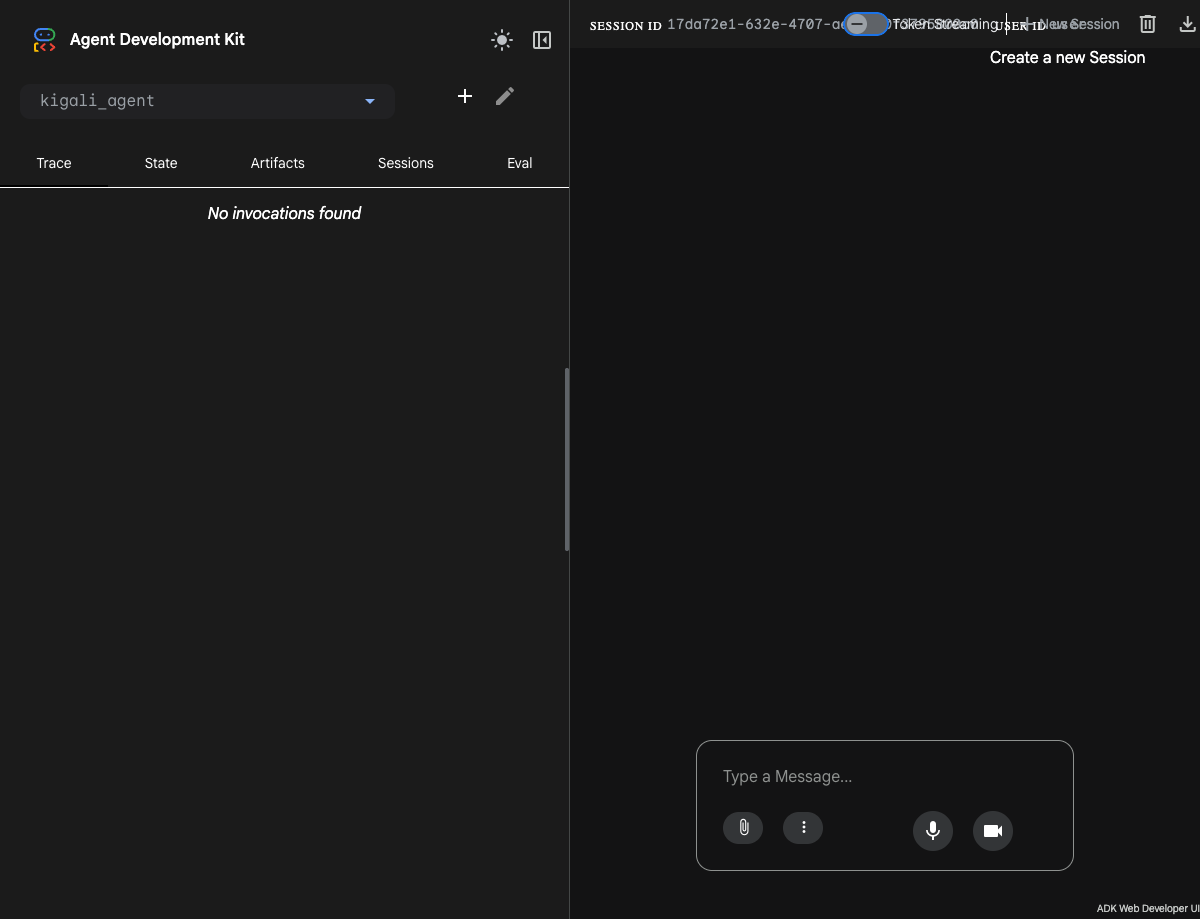The height and width of the screenshot is (919, 1200).
Task: Click the Type a Message input field
Action: click(x=885, y=777)
